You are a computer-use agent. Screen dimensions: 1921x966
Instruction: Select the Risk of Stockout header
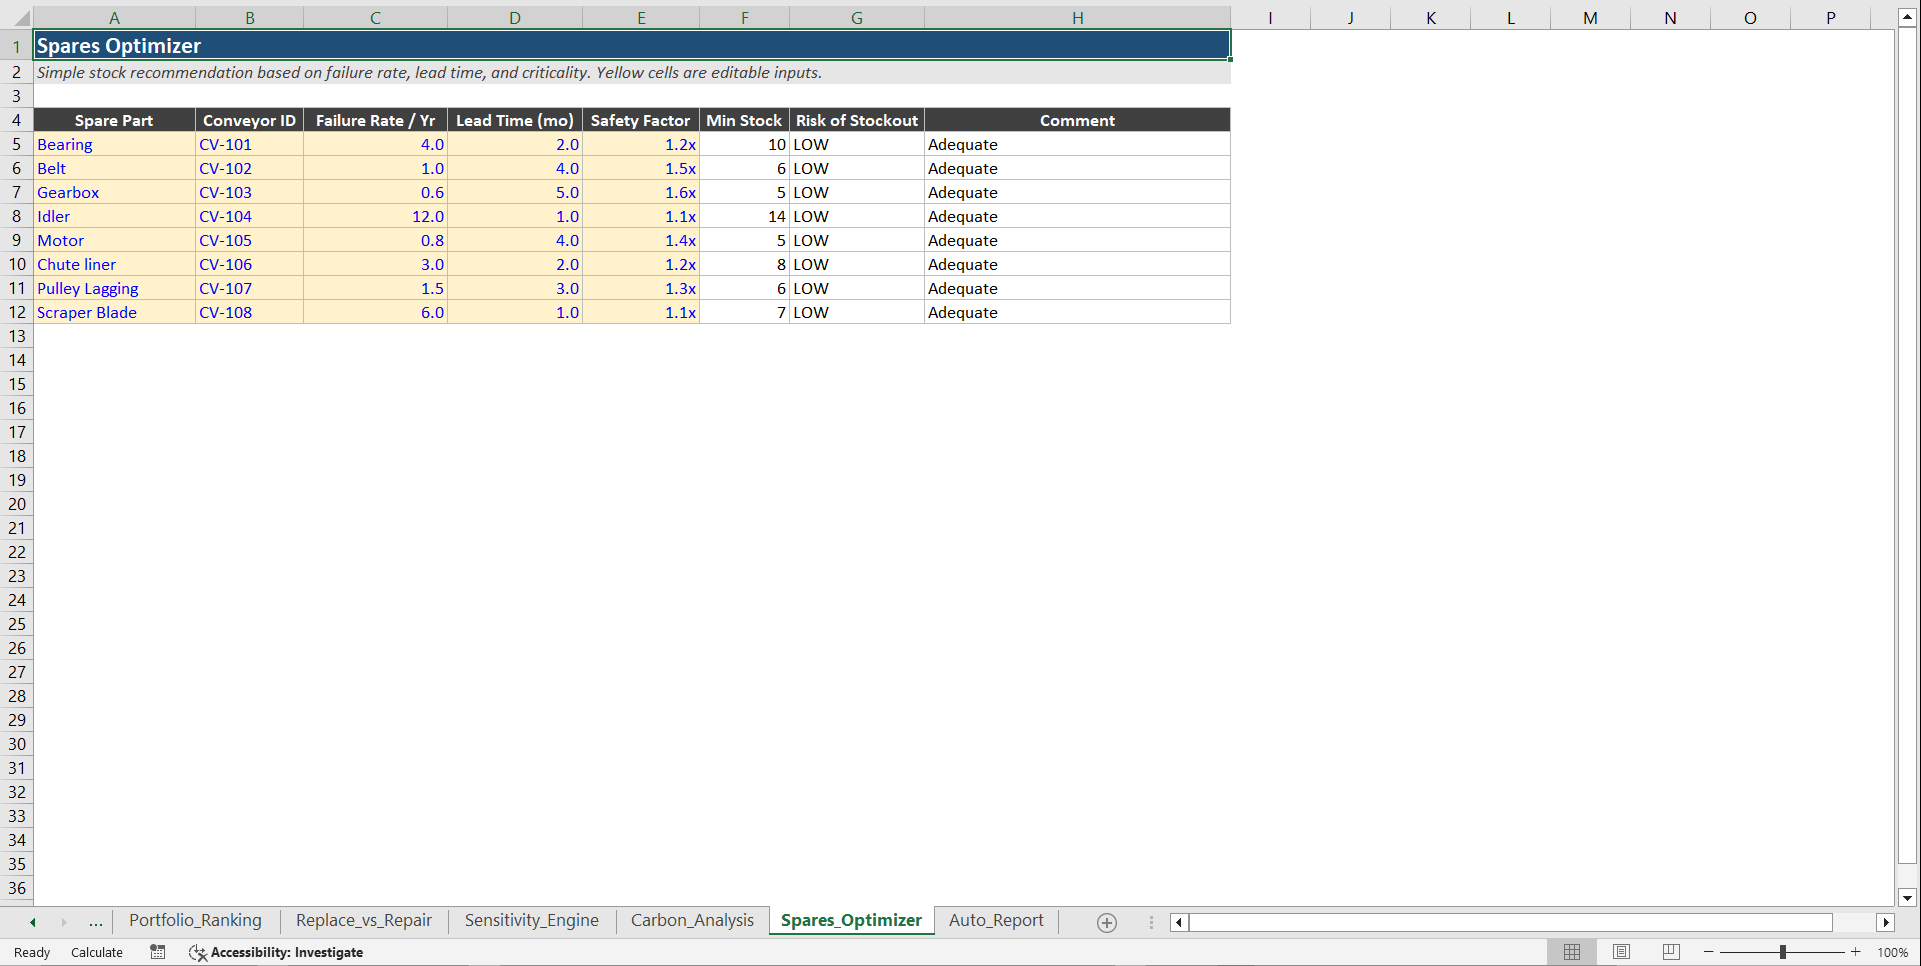856,120
